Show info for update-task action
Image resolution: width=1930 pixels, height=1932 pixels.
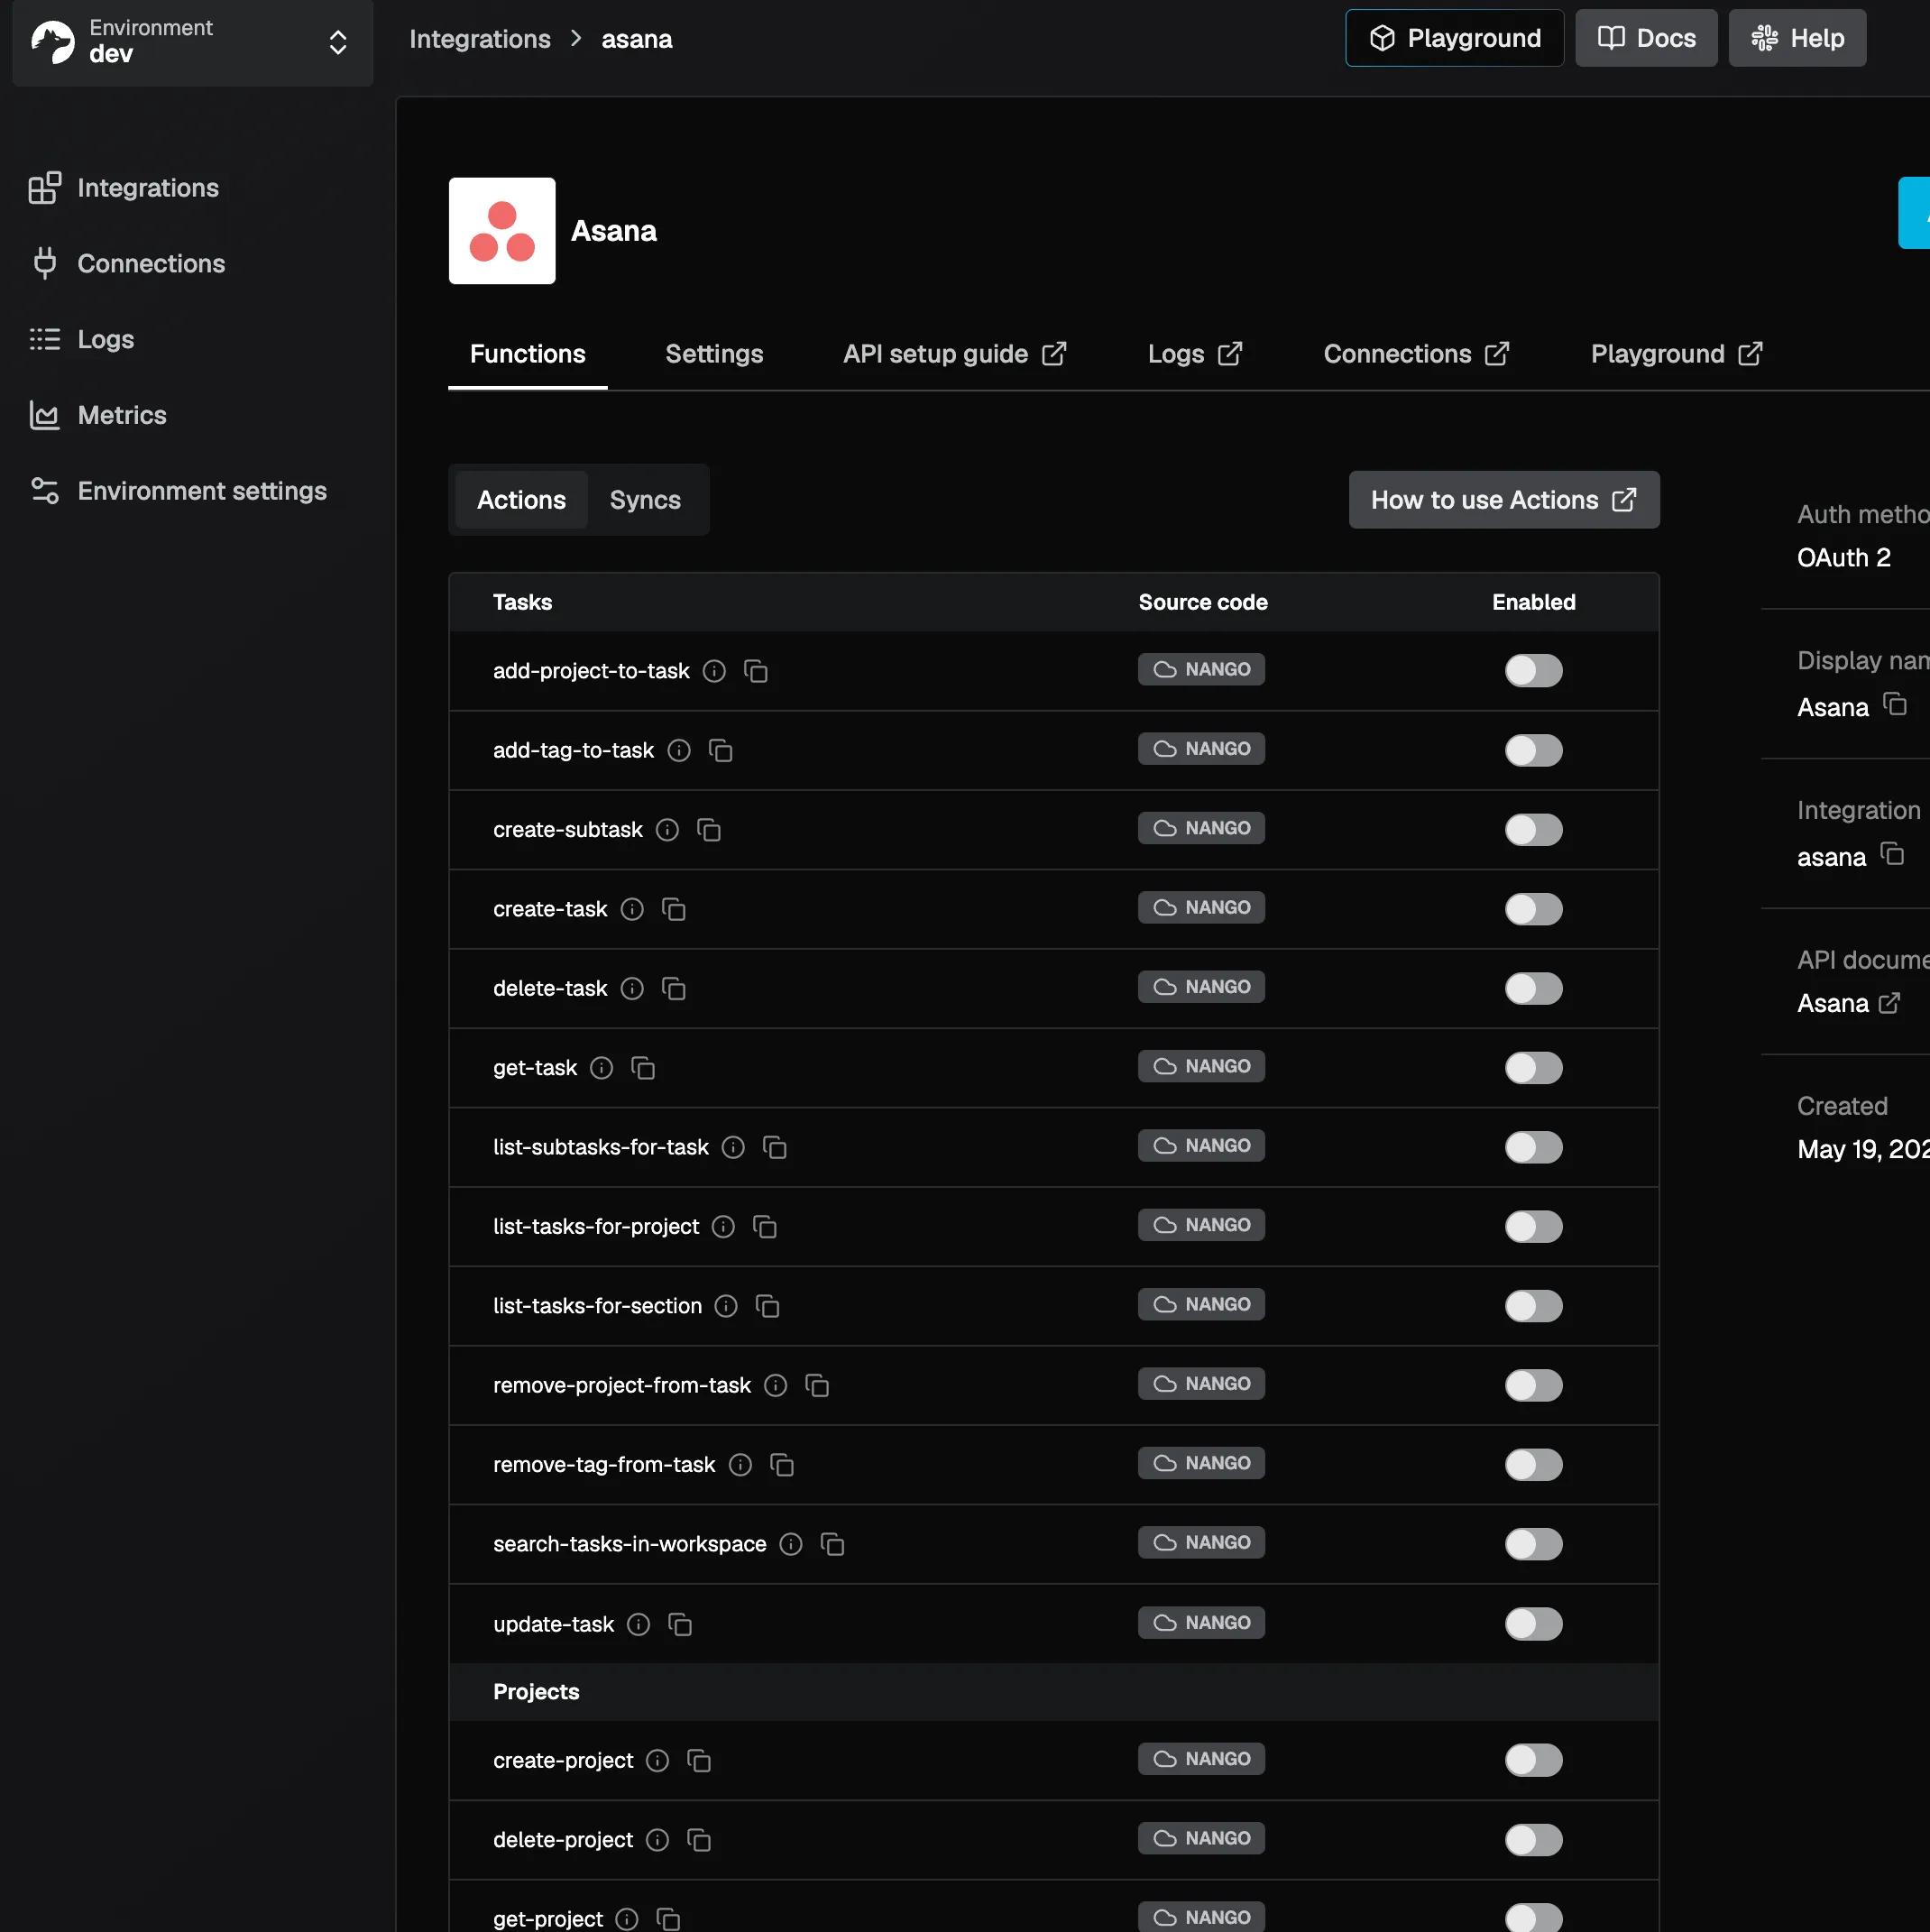pyautogui.click(x=638, y=1624)
